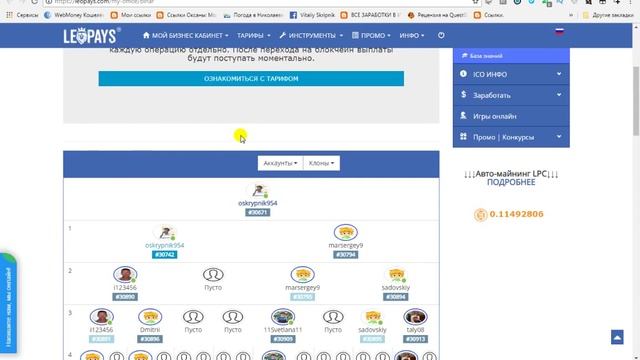Screen dimensions: 640x360
Task: Open the ВСЕ ЗАРАБОТКИ В bookmark
Action: [x=370, y=15]
